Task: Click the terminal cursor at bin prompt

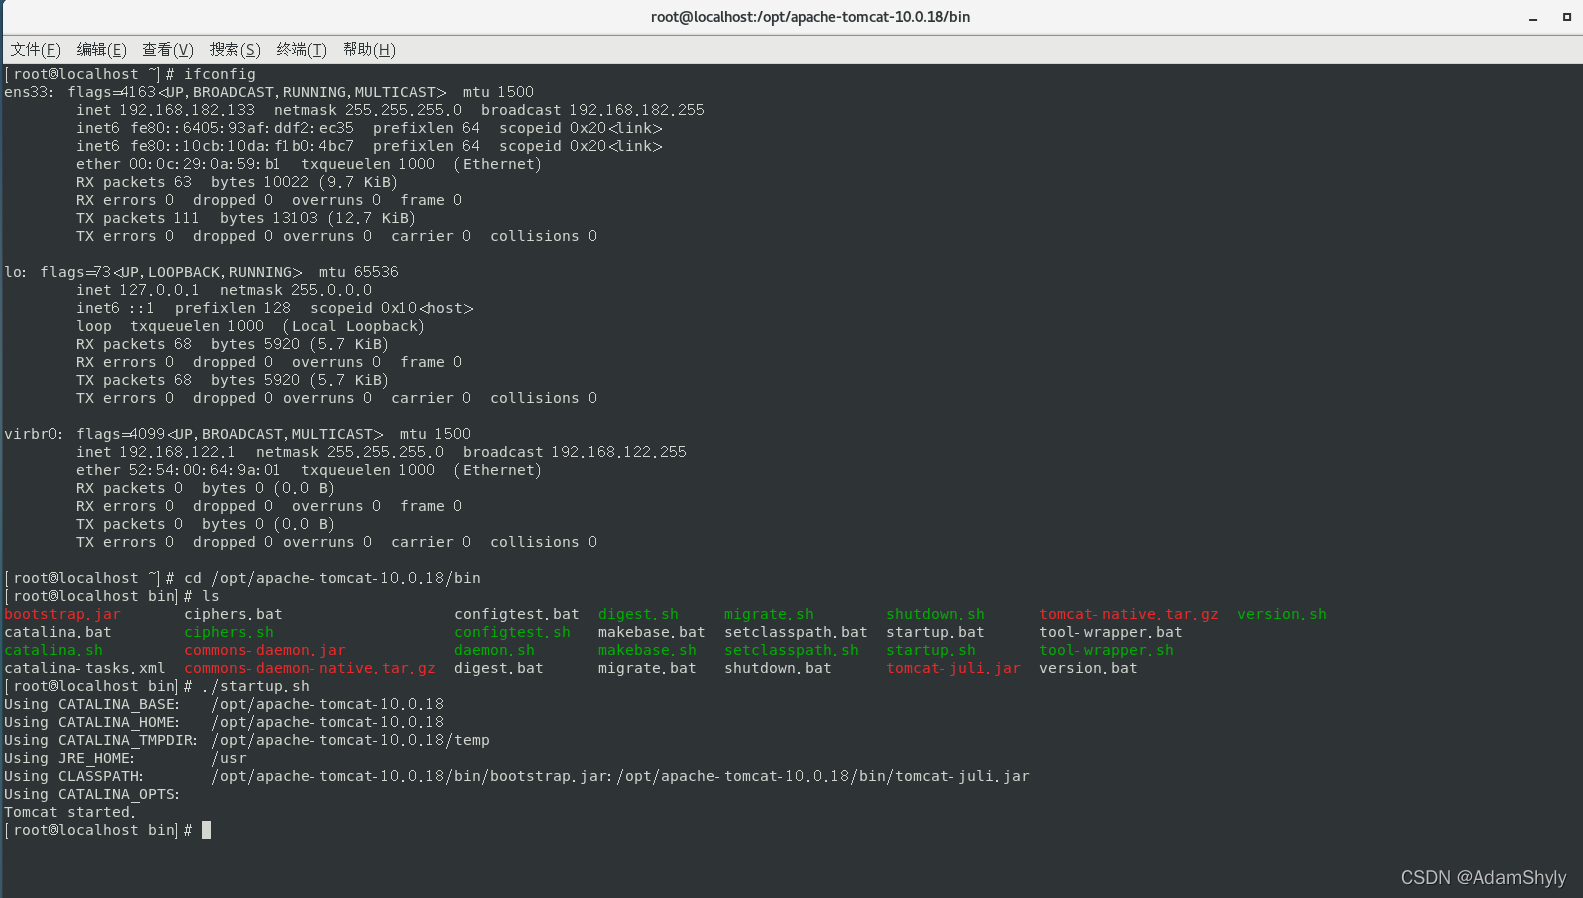Action: tap(206, 830)
